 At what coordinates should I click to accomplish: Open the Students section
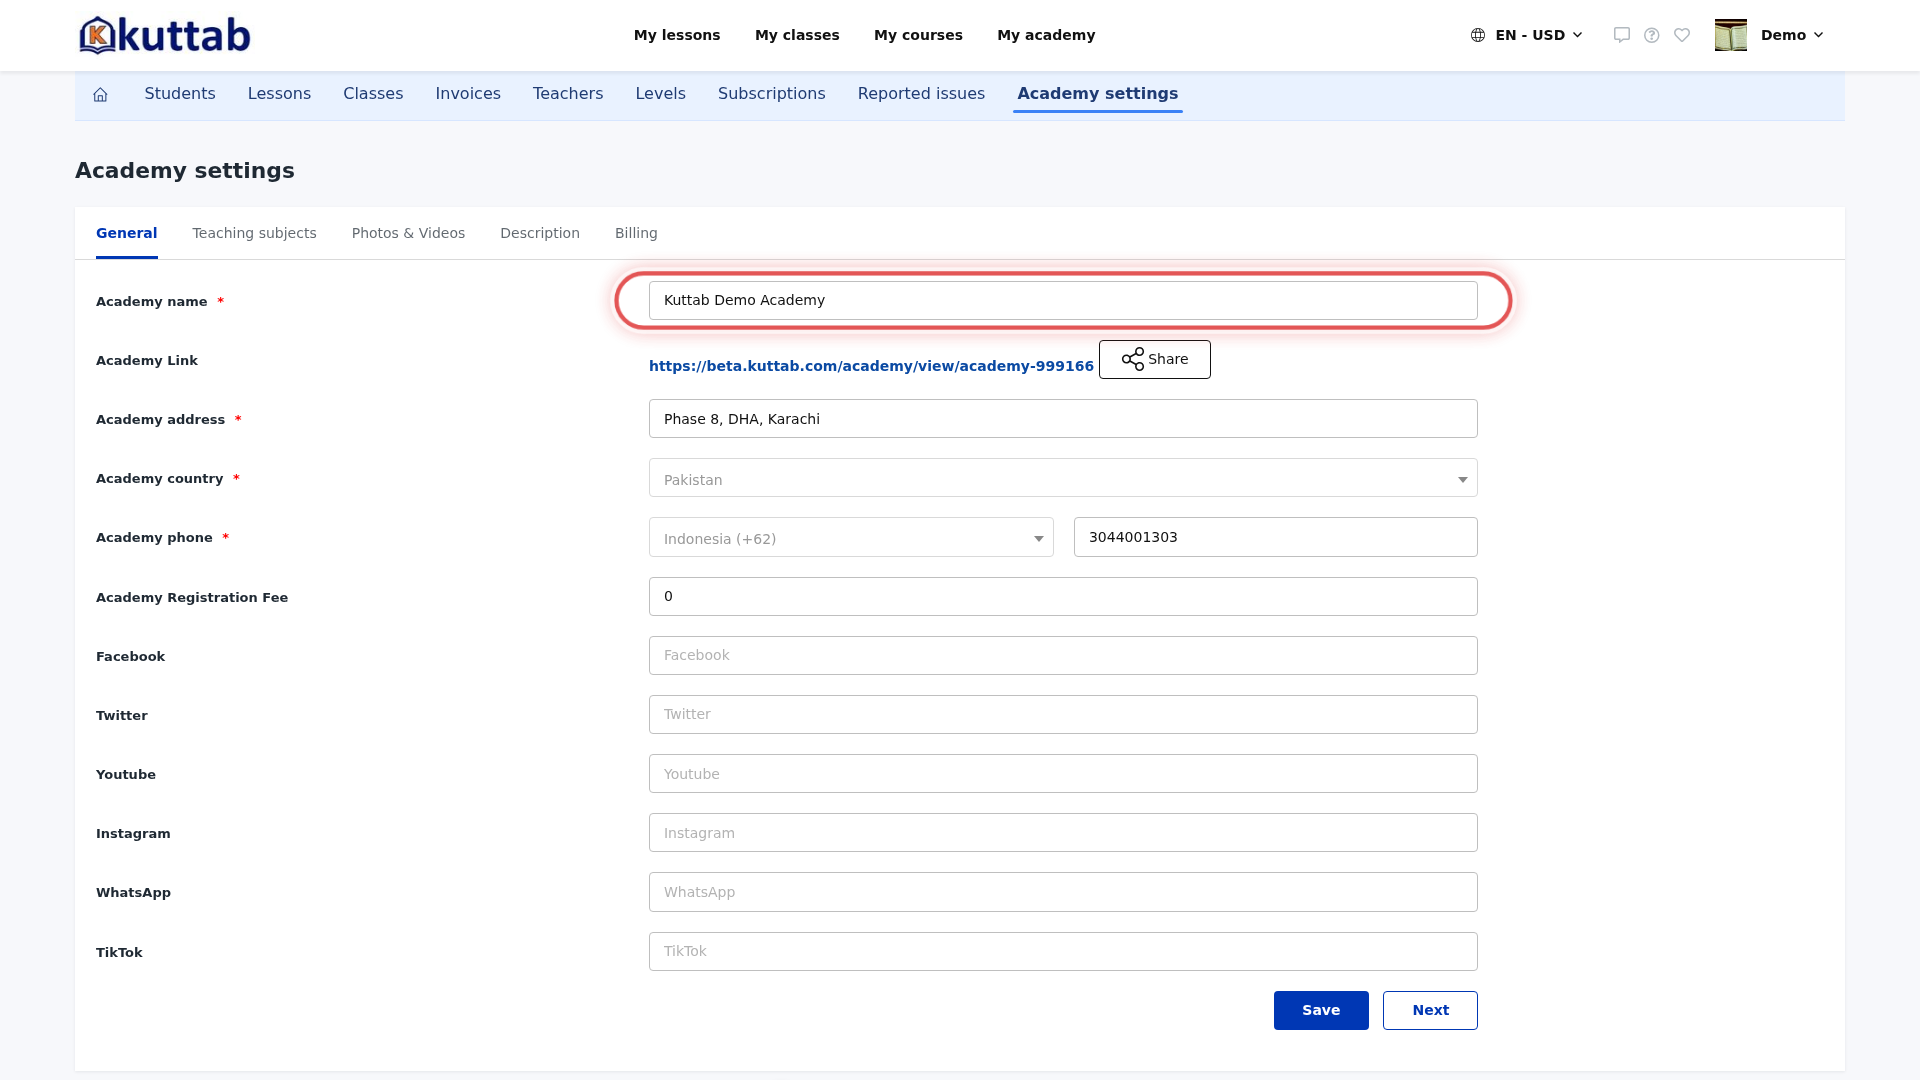click(x=180, y=94)
